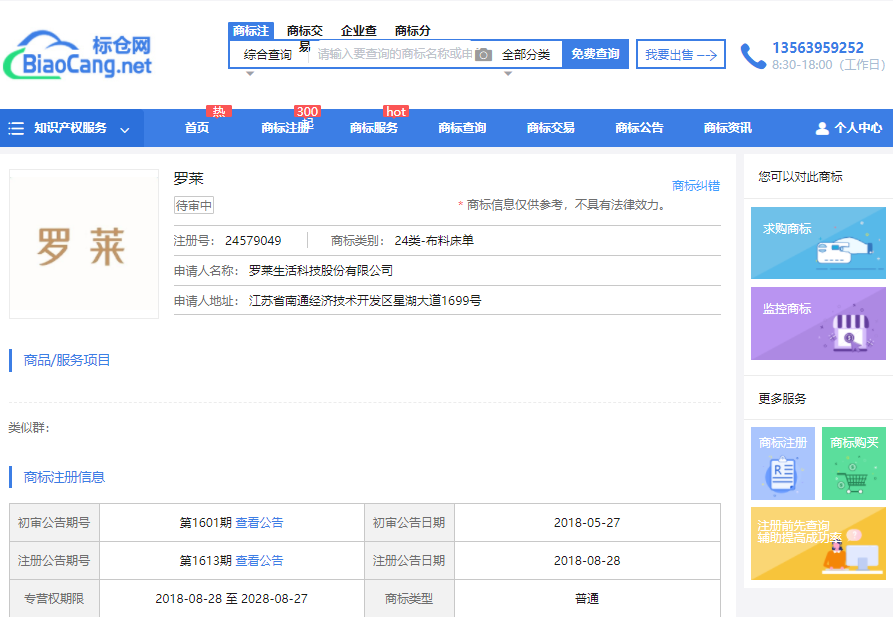This screenshot has height=617, width=893.
Task: Open the 求购商标 banner card
Action: click(818, 243)
